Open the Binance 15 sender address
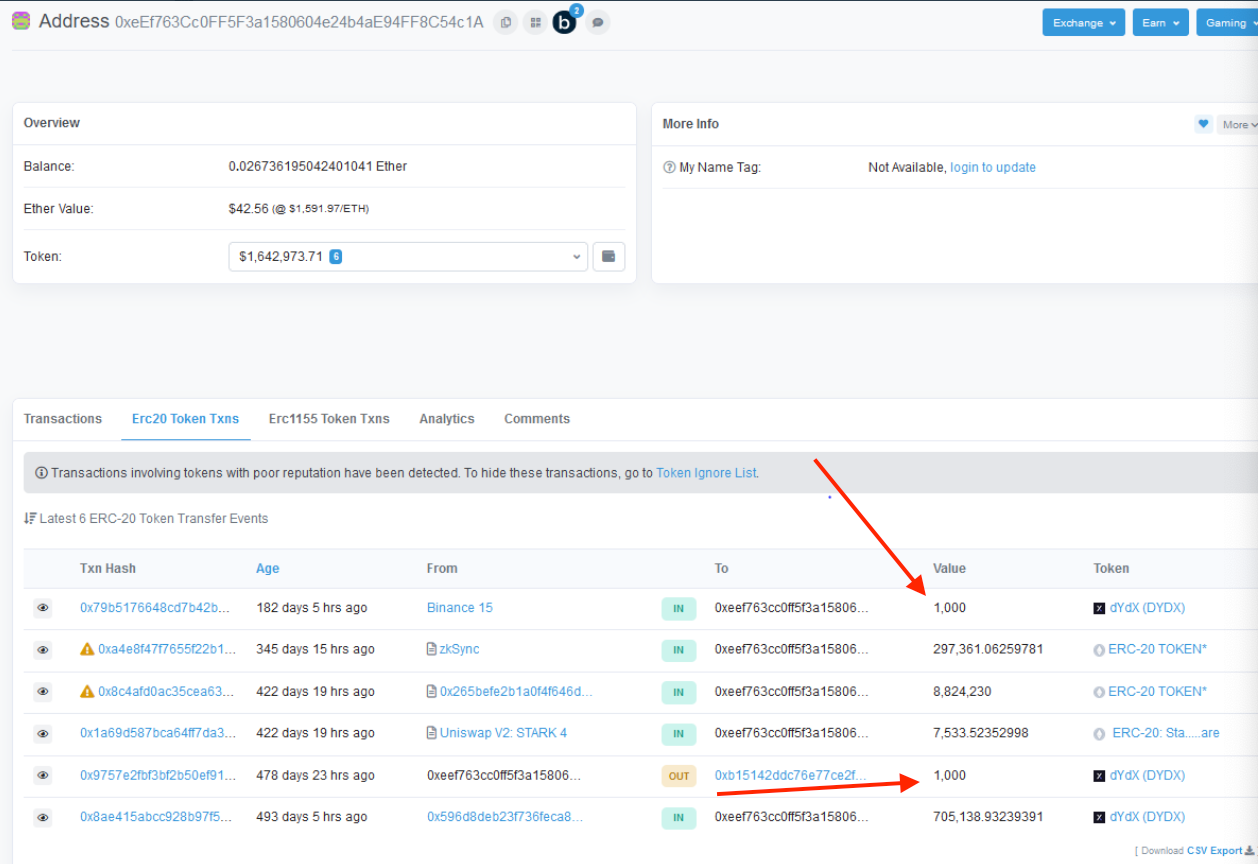The height and width of the screenshot is (864, 1258). pos(460,608)
